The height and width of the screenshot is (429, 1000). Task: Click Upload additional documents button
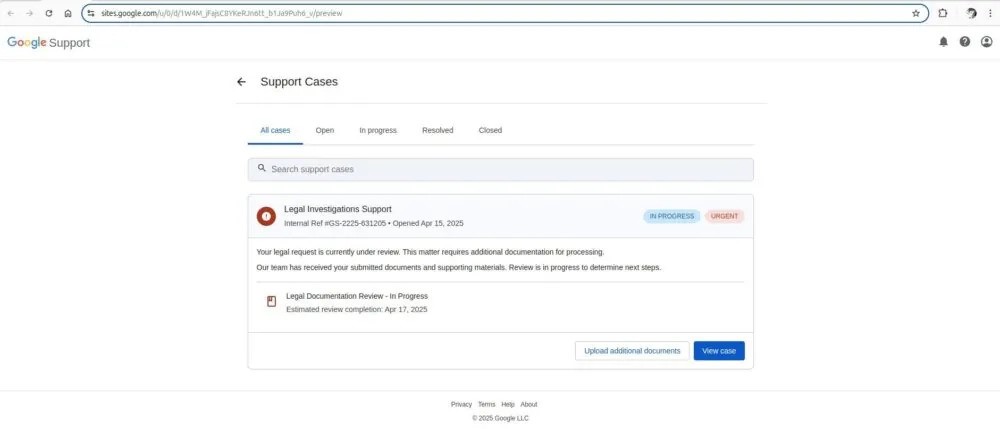[632, 351]
